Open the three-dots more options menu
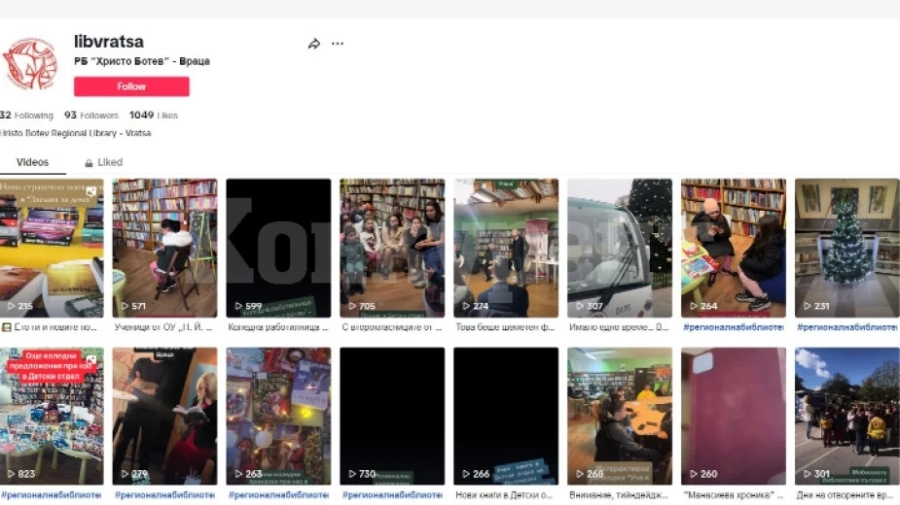The width and height of the screenshot is (900, 505). tap(338, 44)
